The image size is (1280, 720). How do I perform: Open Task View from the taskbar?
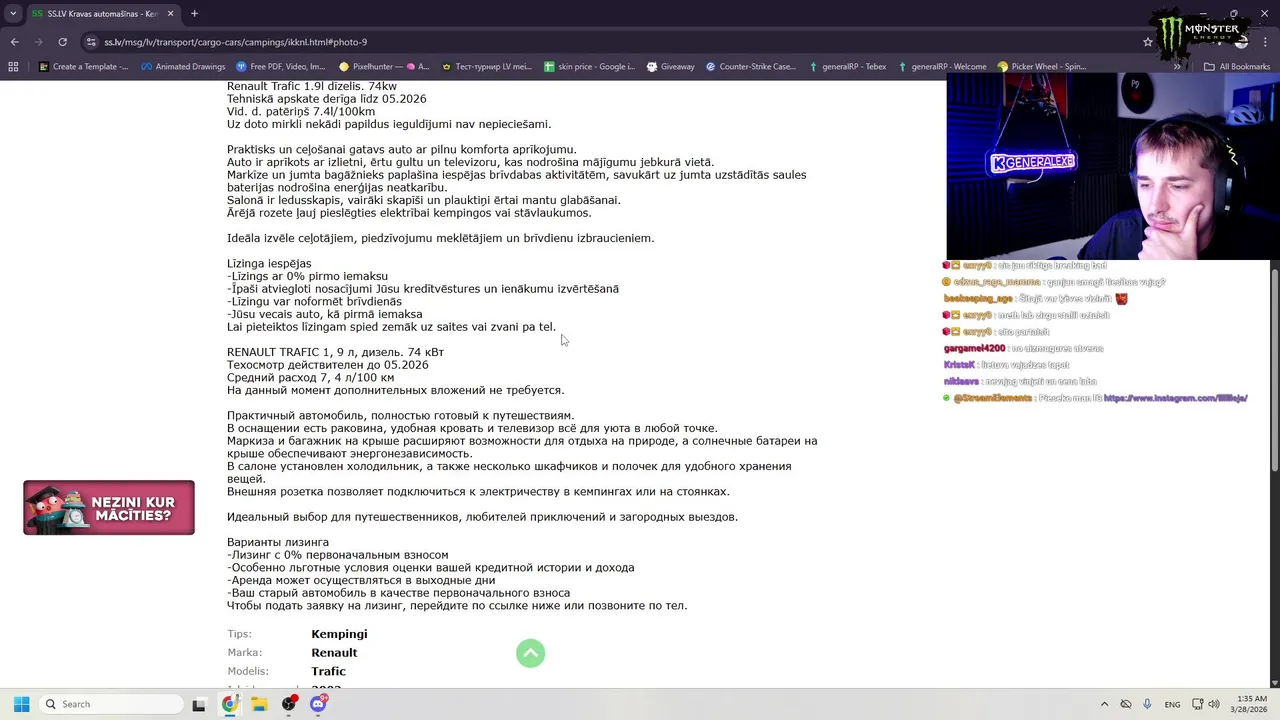coord(198,704)
